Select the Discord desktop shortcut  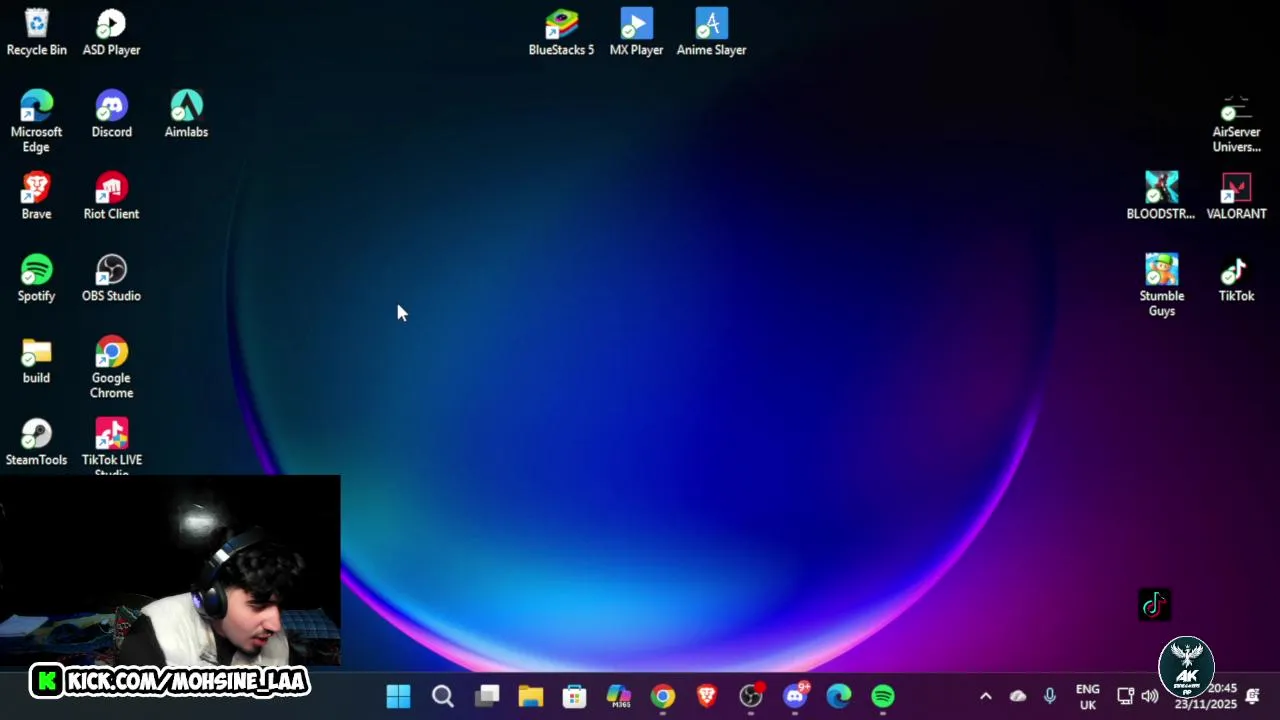coord(111,114)
